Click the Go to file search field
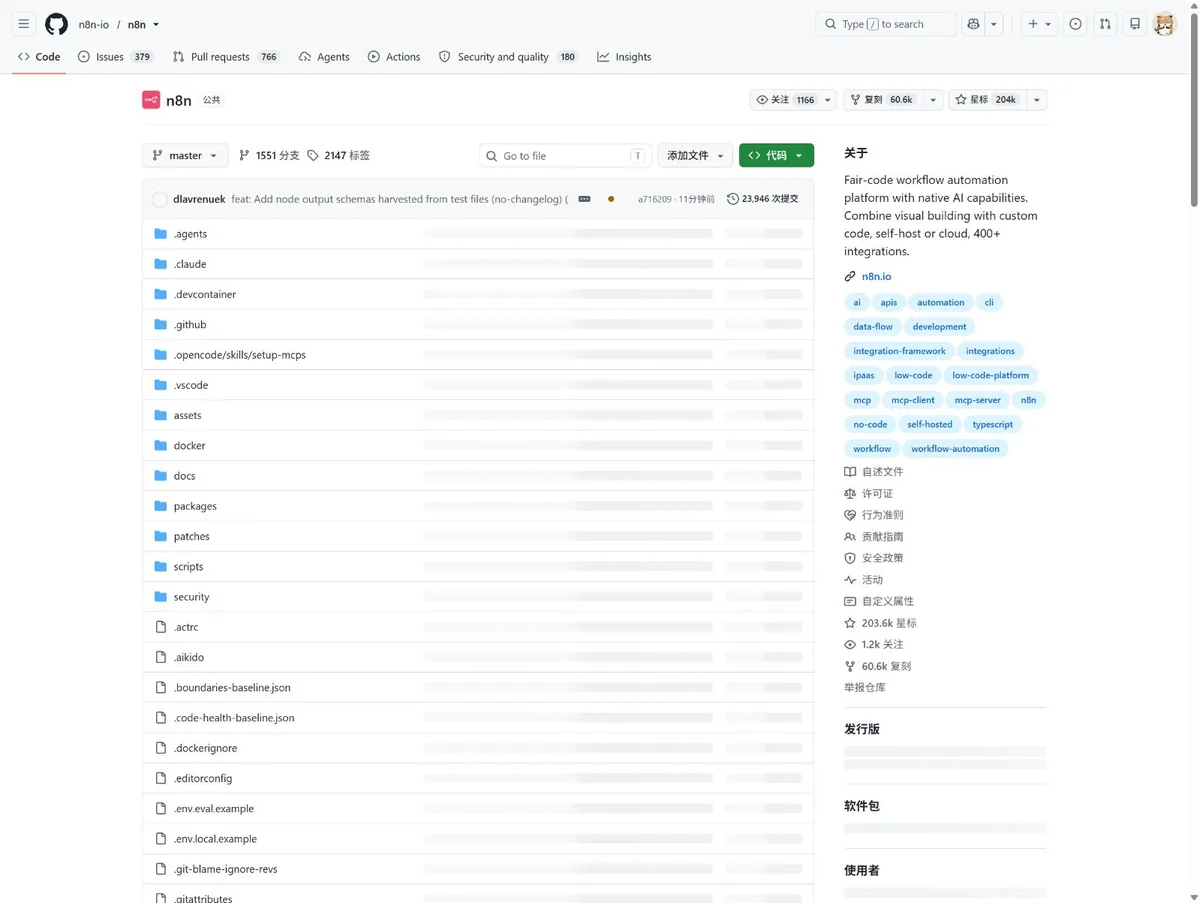This screenshot has height=903, width=1200. point(565,156)
